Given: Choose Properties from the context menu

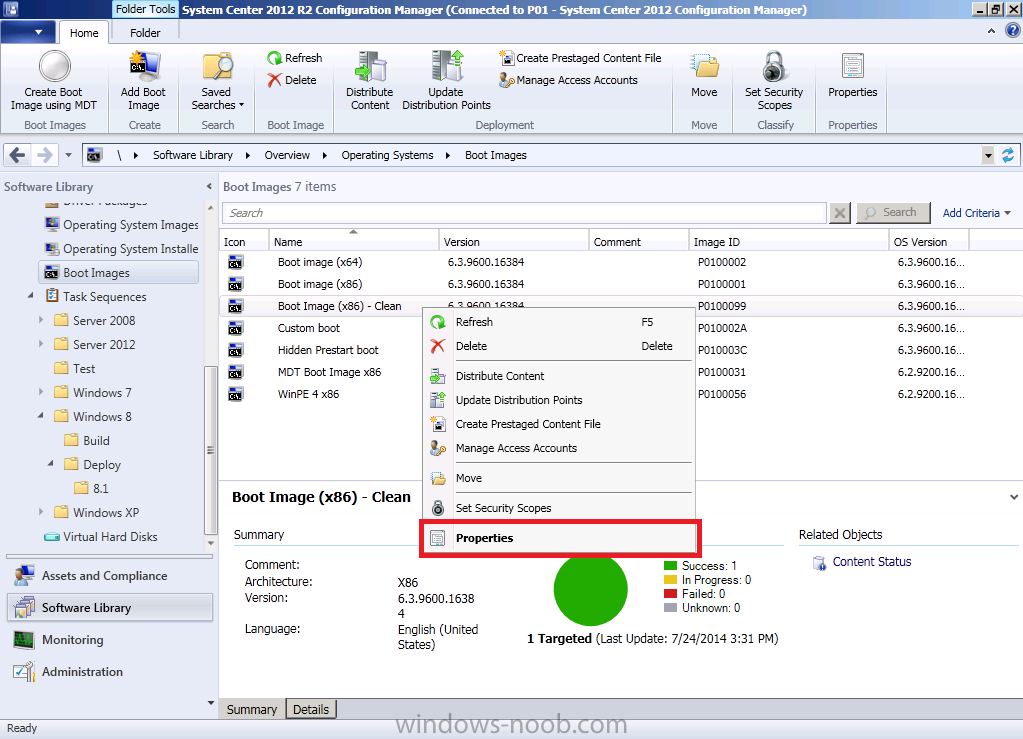Looking at the screenshot, I should pos(558,538).
